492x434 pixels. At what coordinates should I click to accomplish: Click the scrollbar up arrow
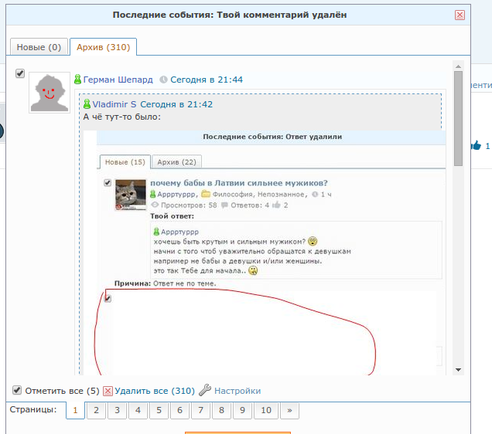point(458,66)
